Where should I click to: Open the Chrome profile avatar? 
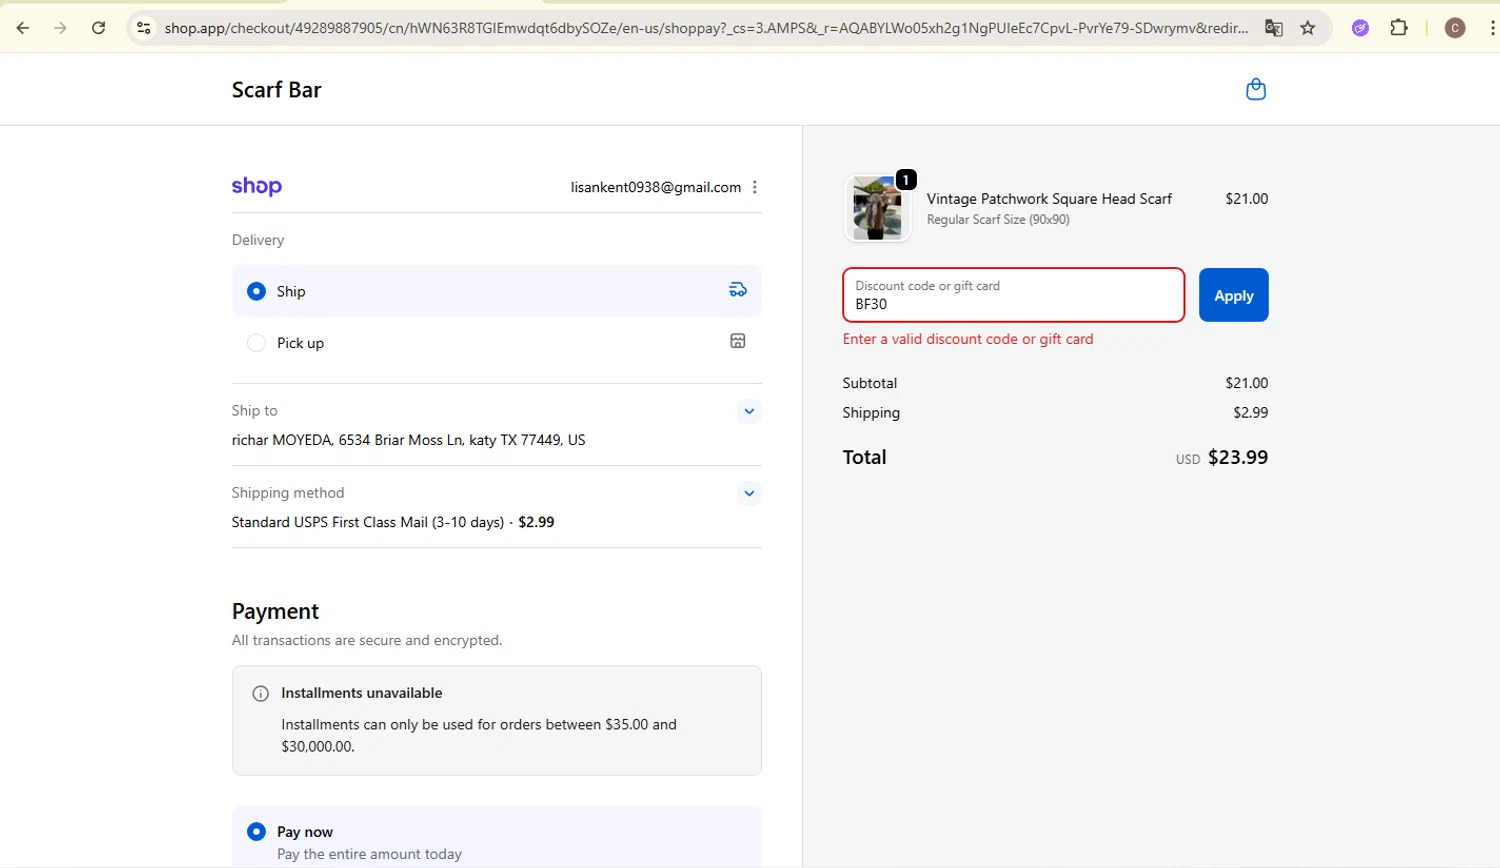click(1455, 28)
